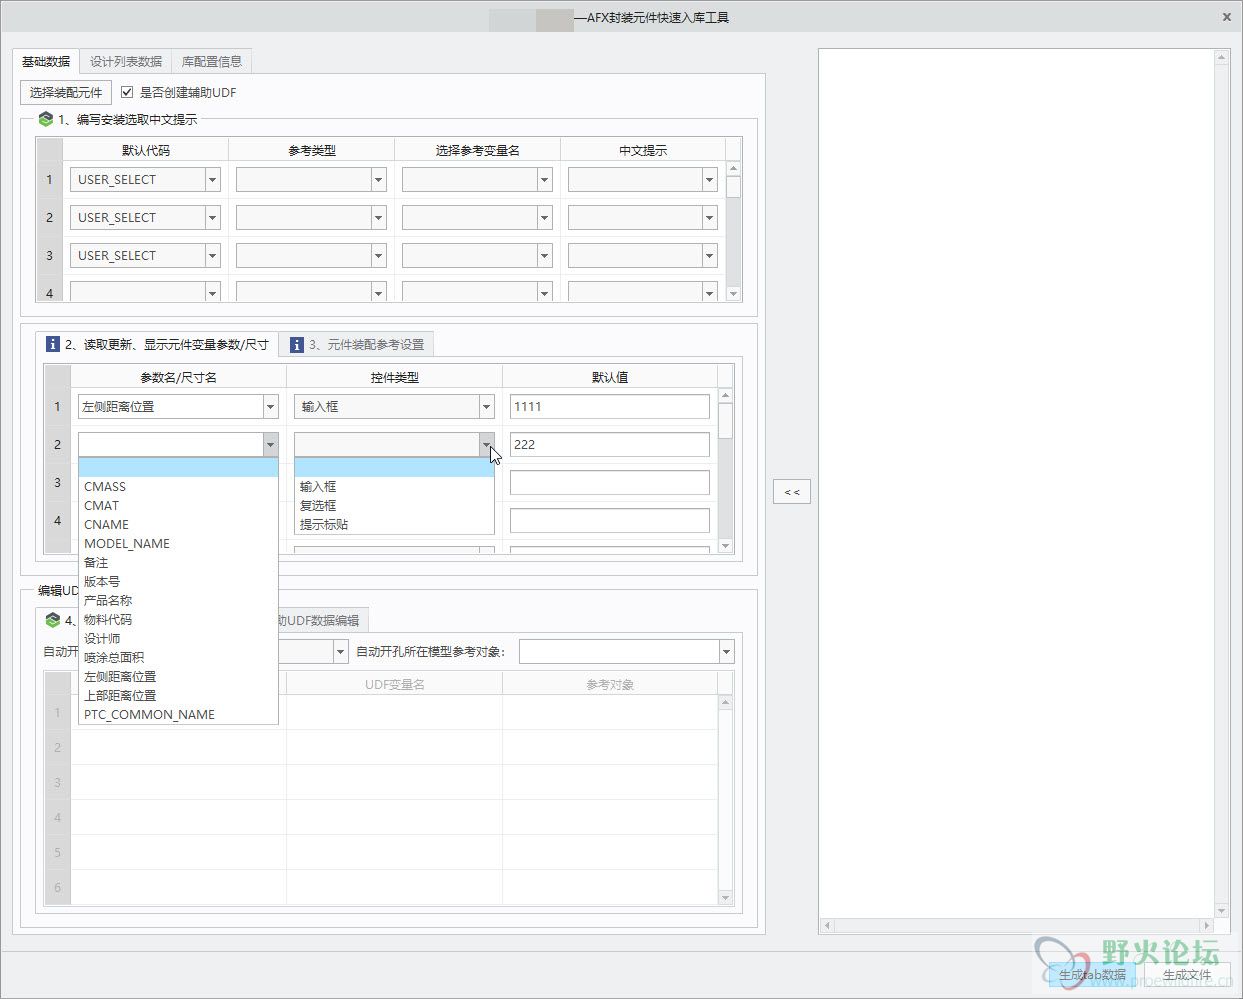Click the scroll down arrow of section 1 table
This screenshot has width=1243, height=999.
(734, 293)
